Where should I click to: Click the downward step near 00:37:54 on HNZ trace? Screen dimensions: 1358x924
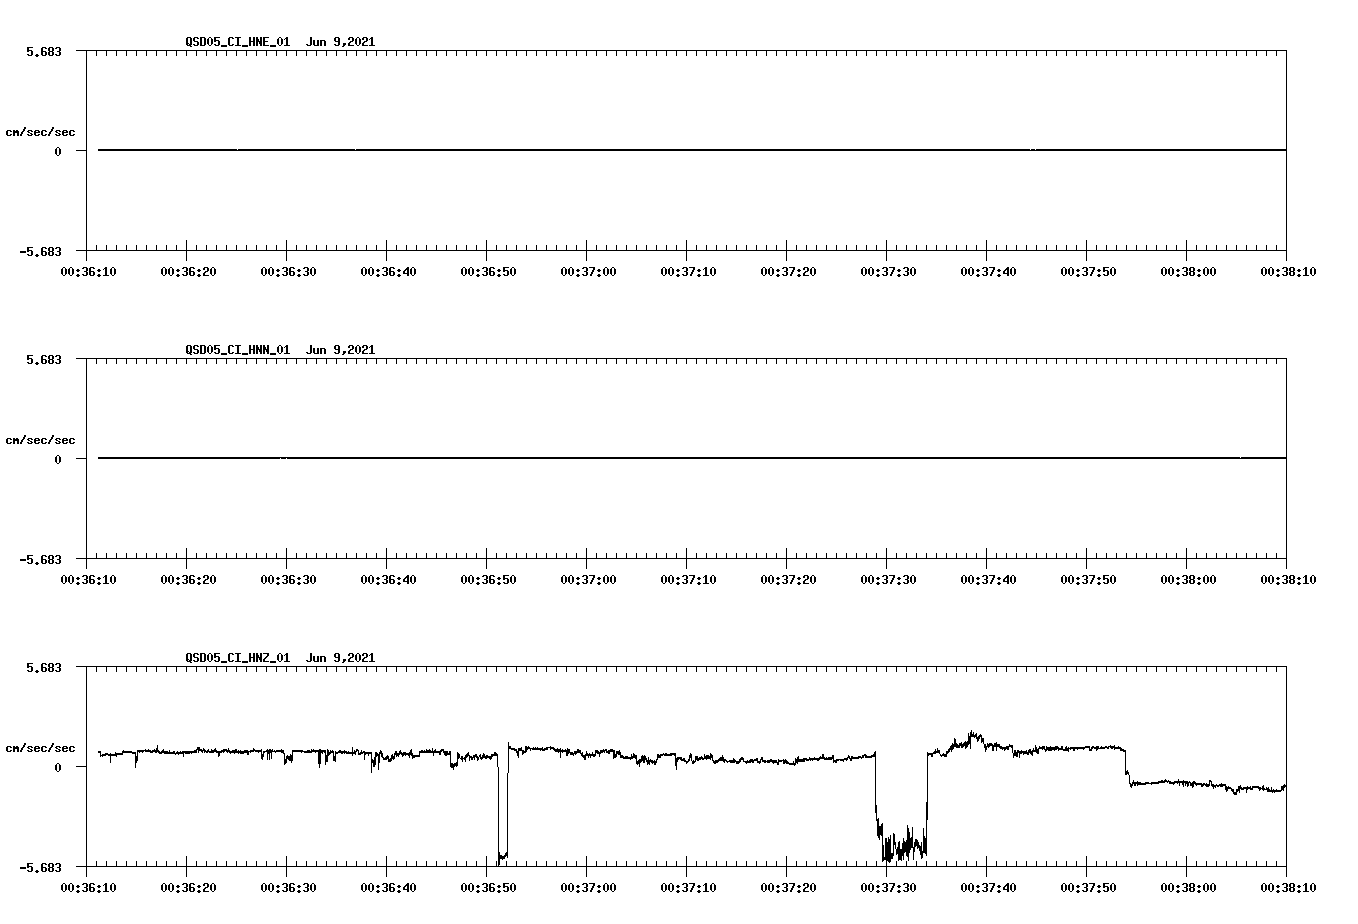pyautogui.click(x=1128, y=766)
